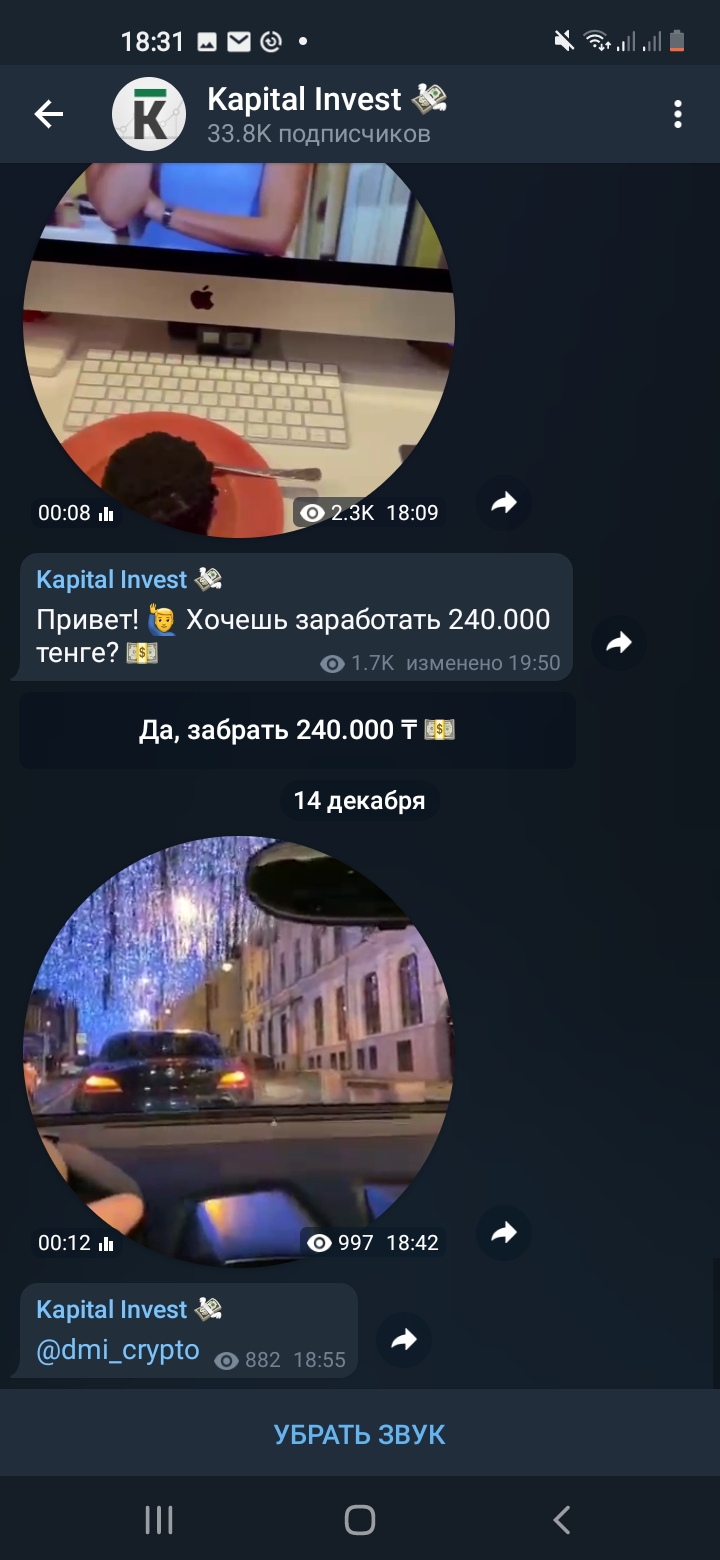
Task: Tap the 00:12 duration sound indicator
Action: 76,1243
